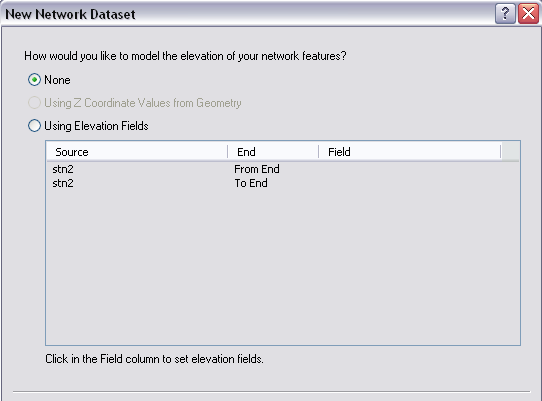Click the From End cell

[x=257, y=169]
